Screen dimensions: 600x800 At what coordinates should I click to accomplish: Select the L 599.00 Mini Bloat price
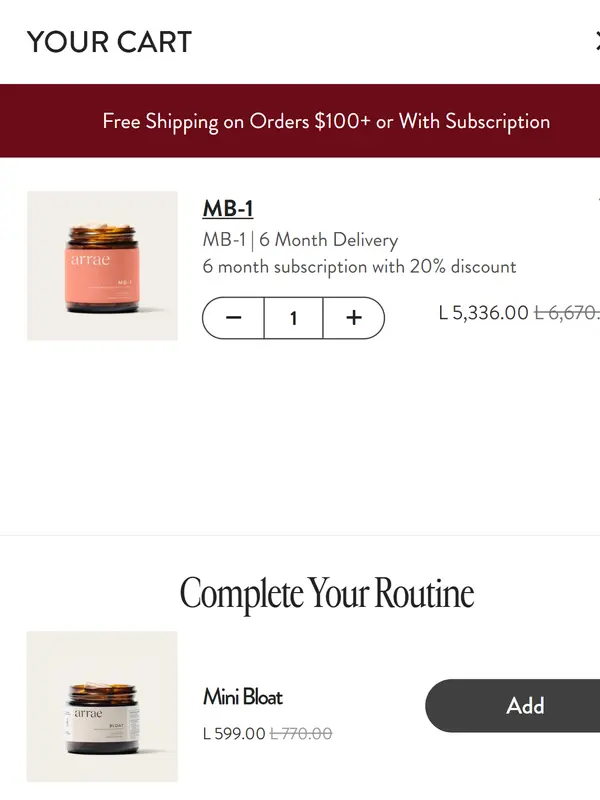pyautogui.click(x=234, y=734)
